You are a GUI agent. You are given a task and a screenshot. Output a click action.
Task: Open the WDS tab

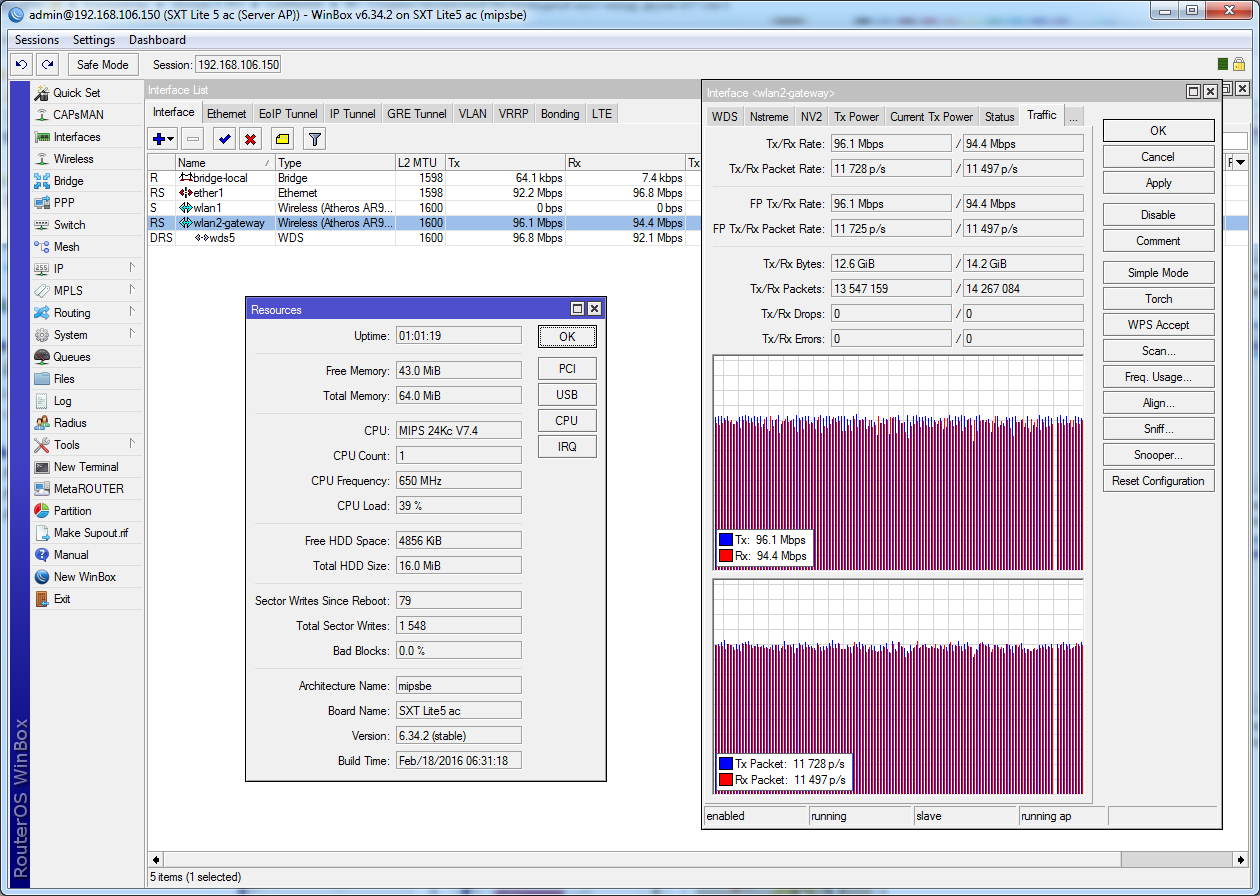pyautogui.click(x=725, y=117)
